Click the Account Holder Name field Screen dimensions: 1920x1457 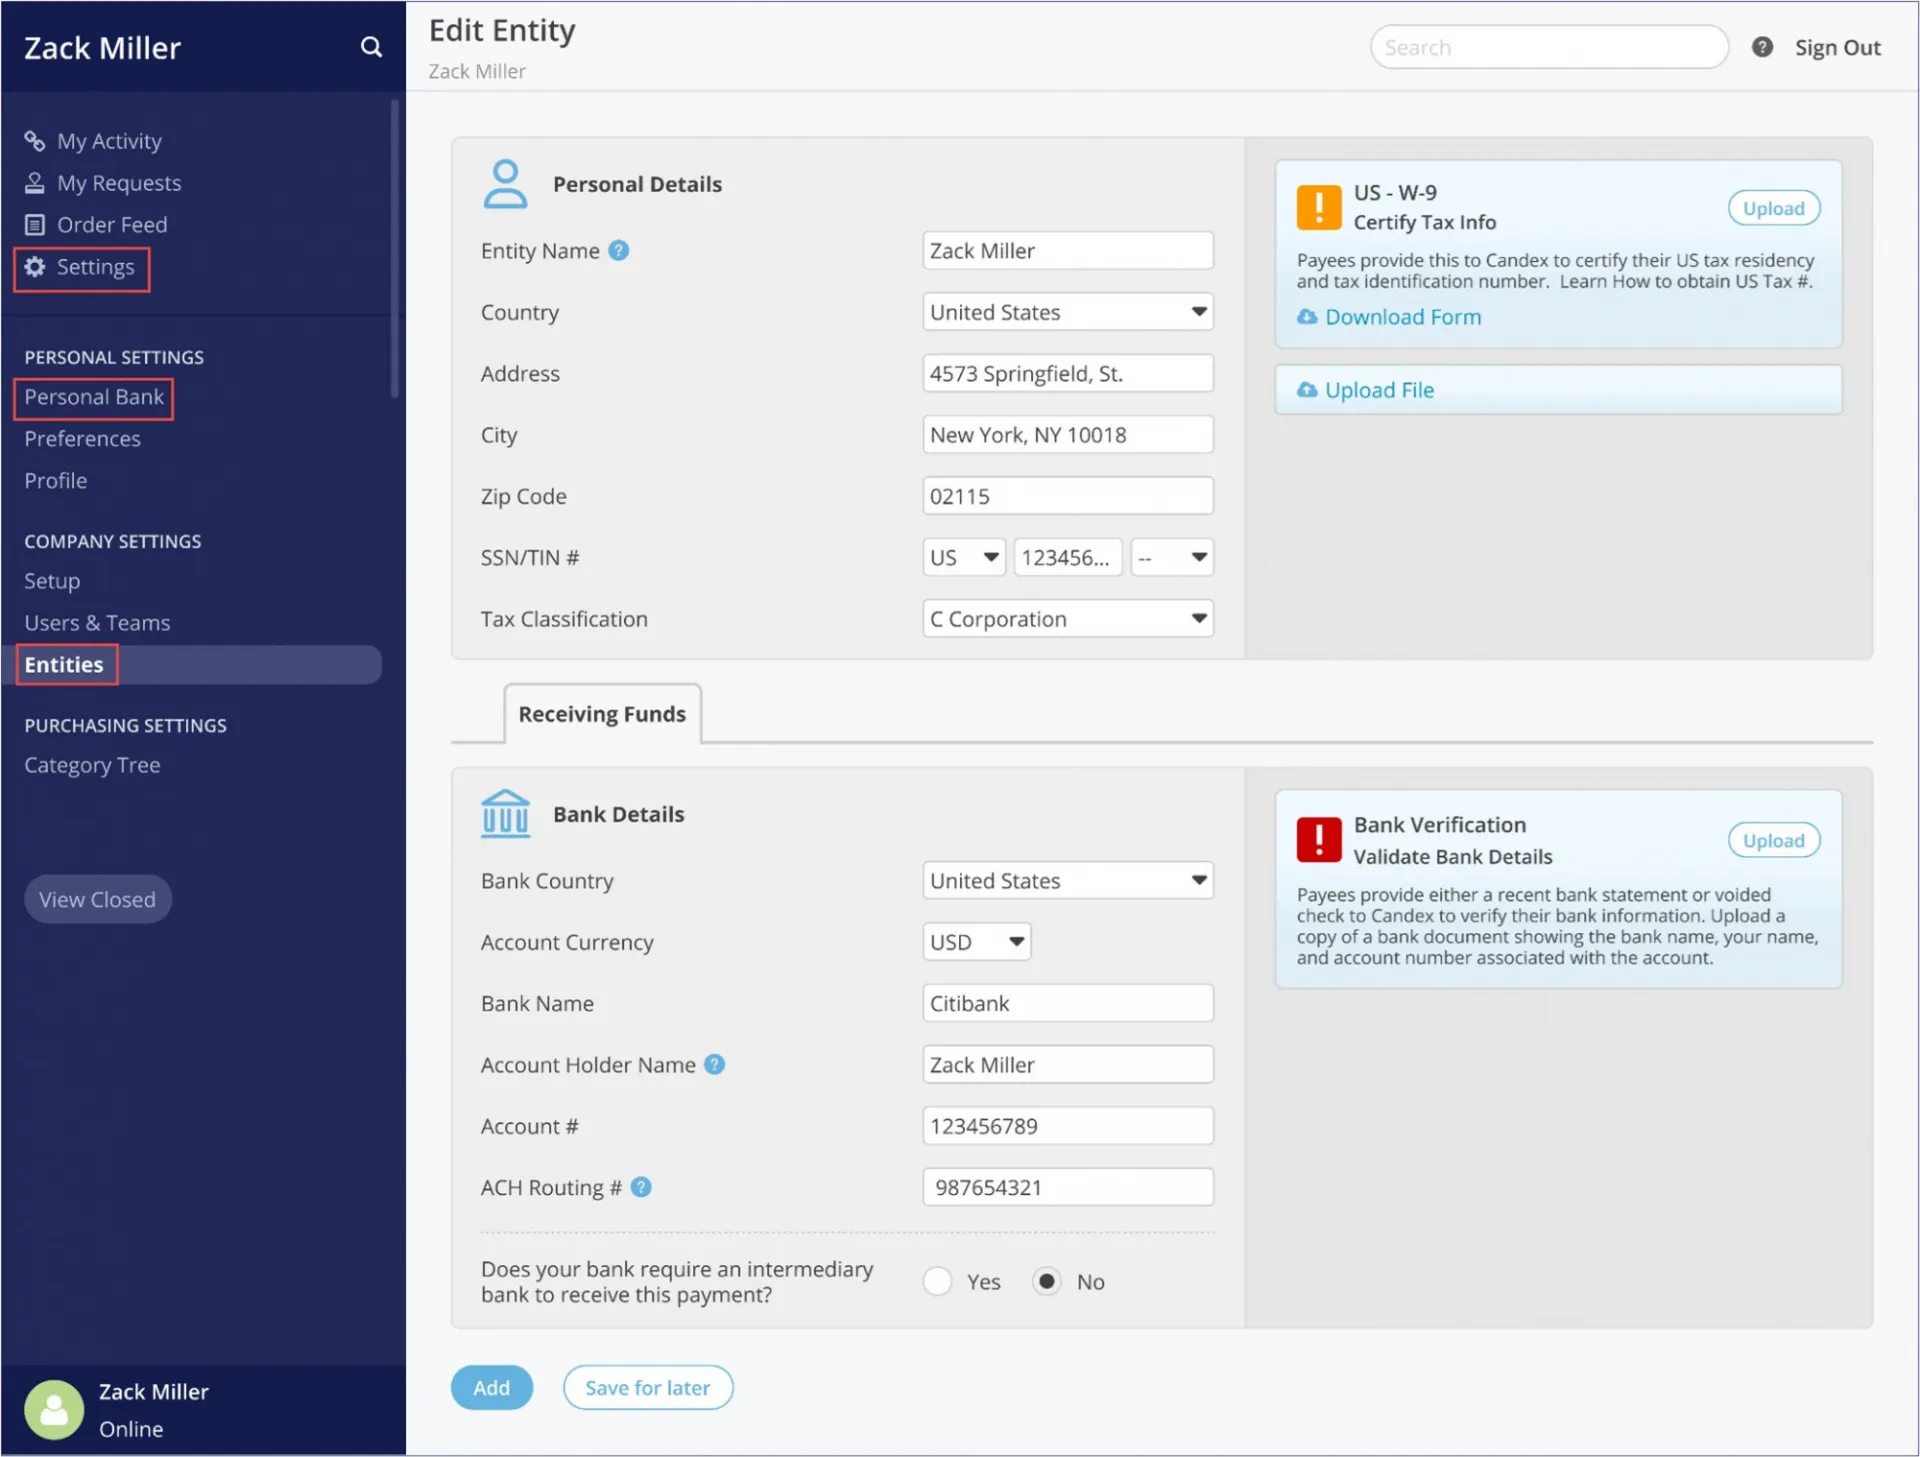(1067, 1065)
